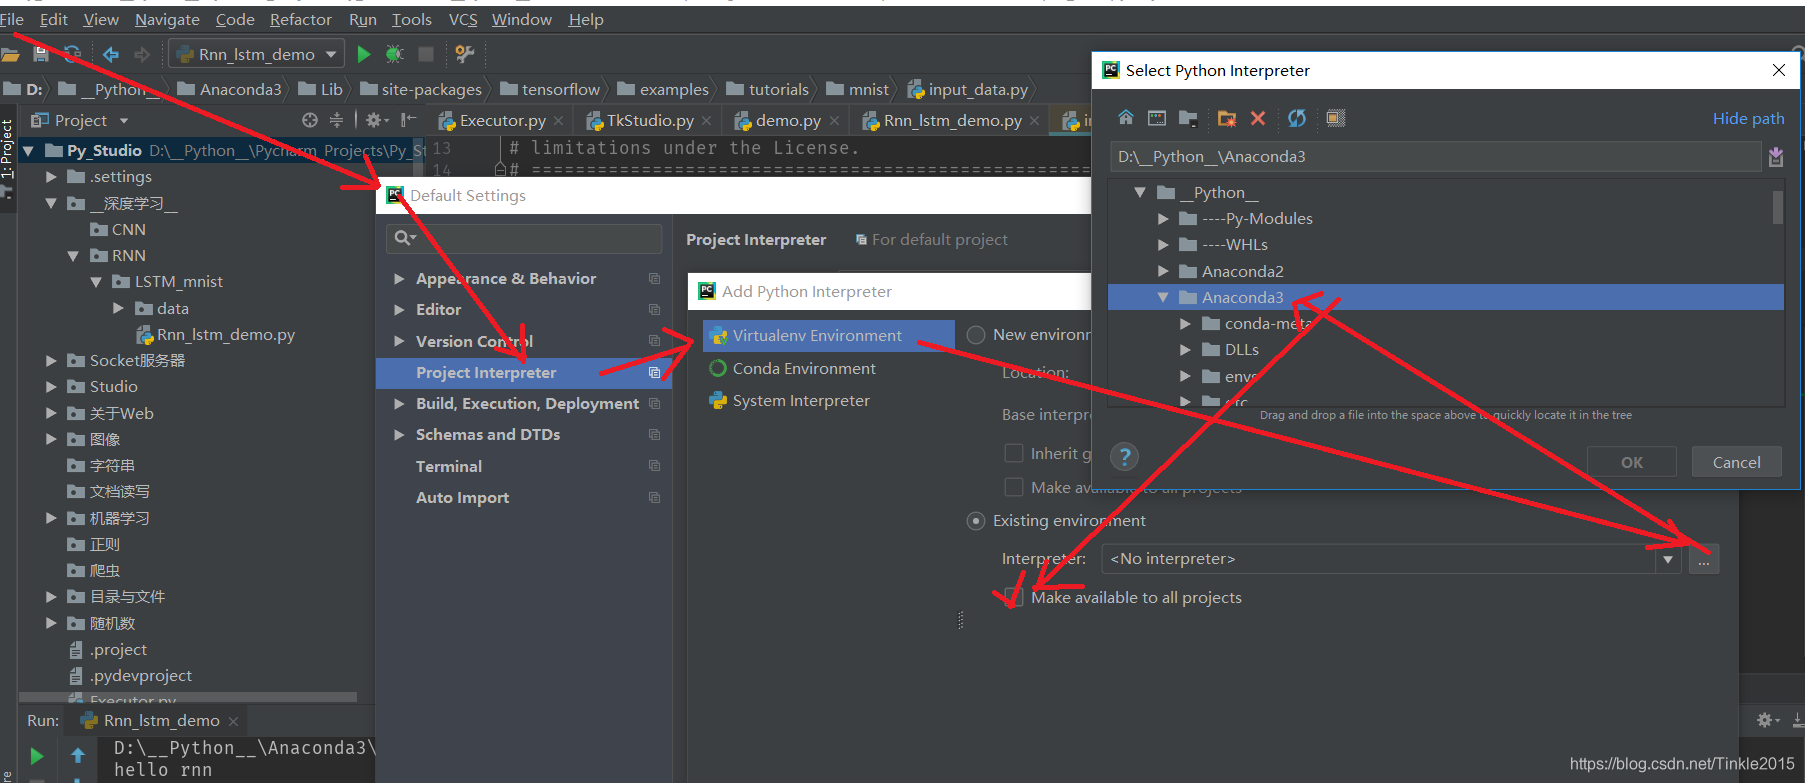Rerun with the green play in Run panel

pyautogui.click(x=37, y=756)
